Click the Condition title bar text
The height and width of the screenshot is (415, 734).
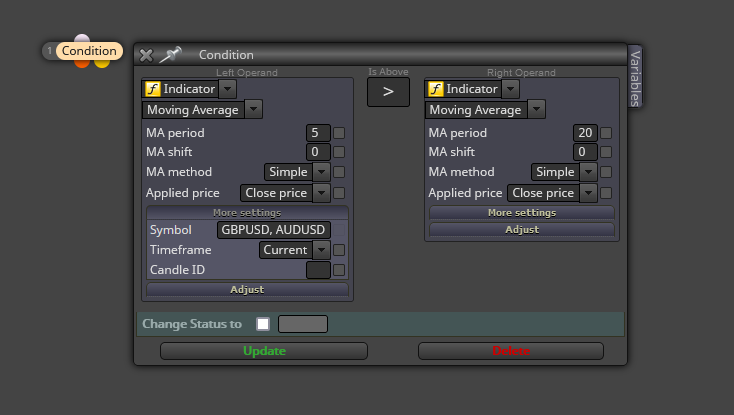pyautogui.click(x=226, y=55)
